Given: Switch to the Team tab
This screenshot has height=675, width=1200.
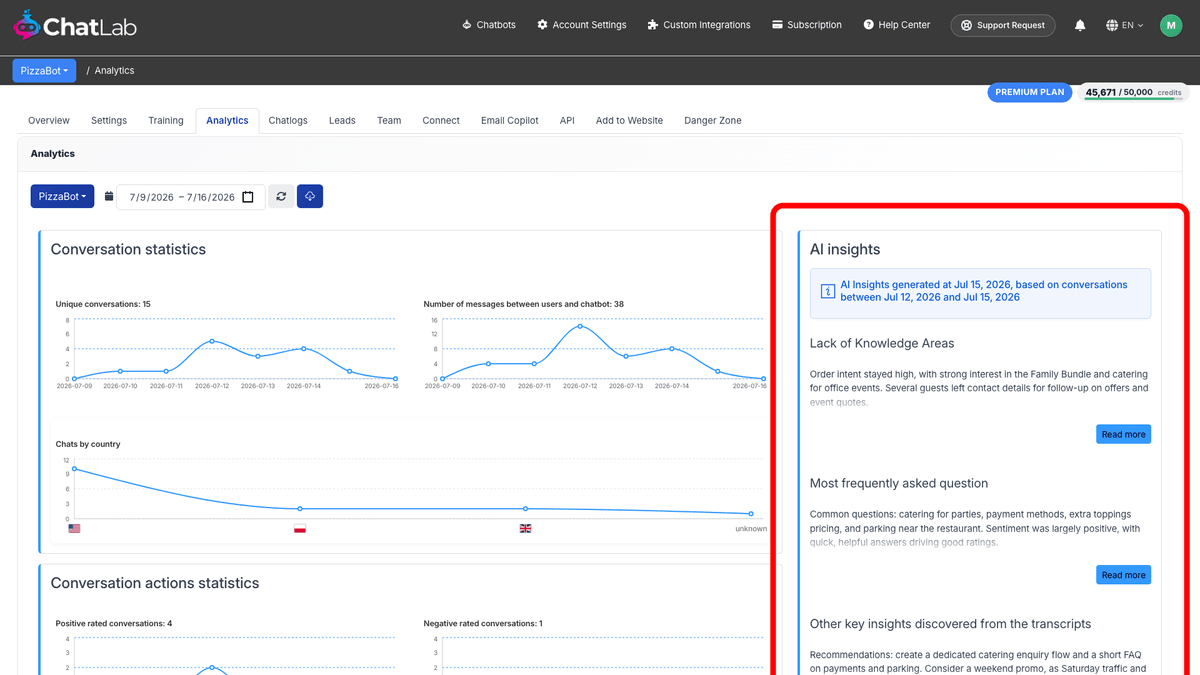Looking at the screenshot, I should 389,121.
